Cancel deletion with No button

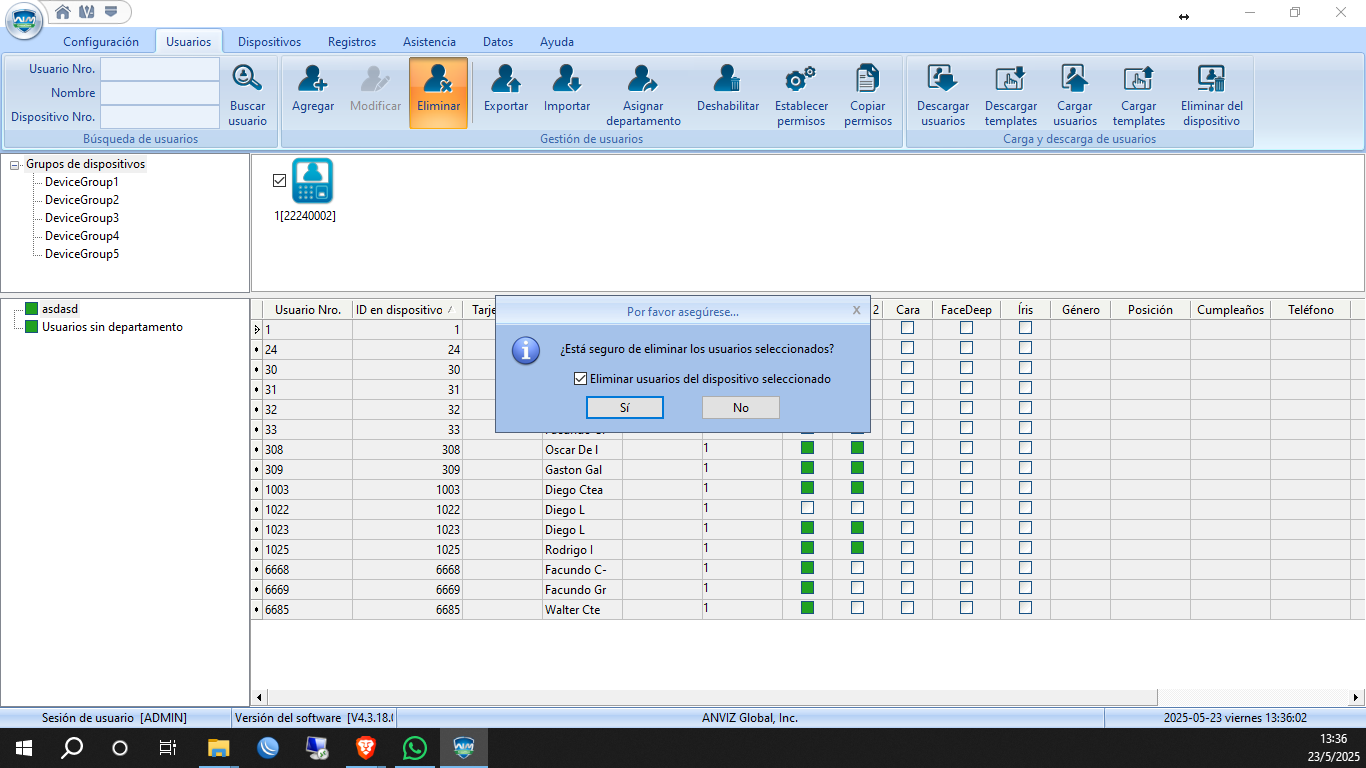click(741, 408)
